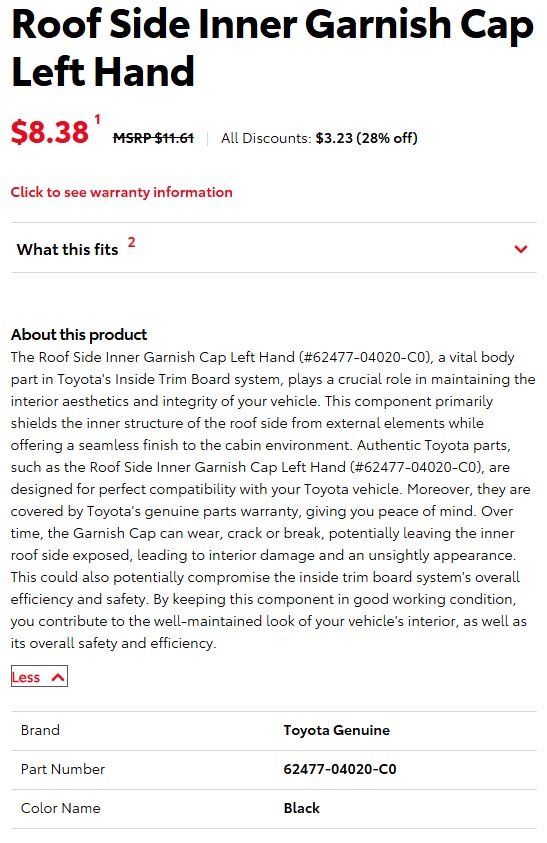Click the struck-through MSRP $11.61
The width and height of the screenshot is (547, 843).
point(153,139)
